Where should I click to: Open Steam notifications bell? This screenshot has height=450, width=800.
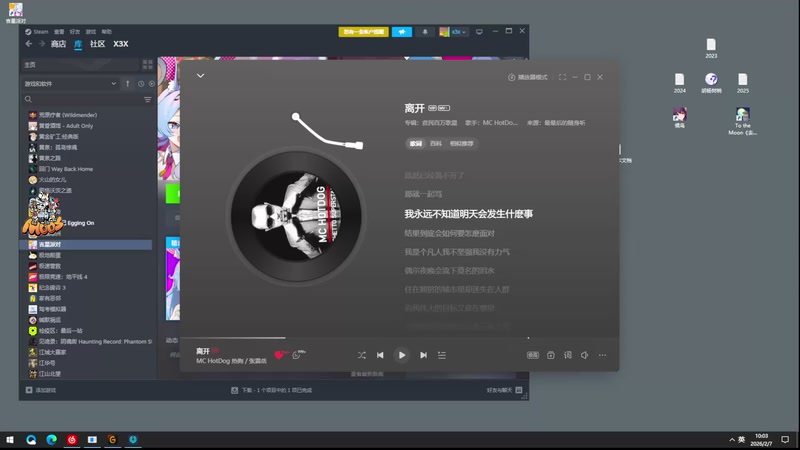(425, 32)
